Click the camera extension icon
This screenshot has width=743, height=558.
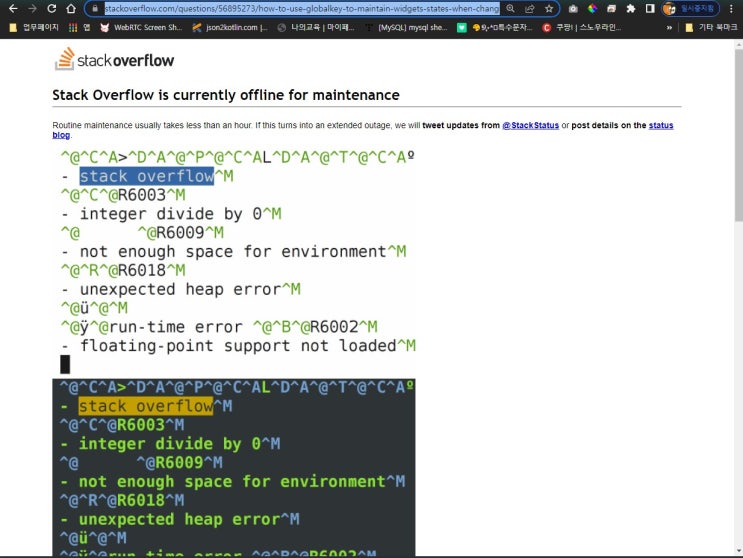coord(574,8)
